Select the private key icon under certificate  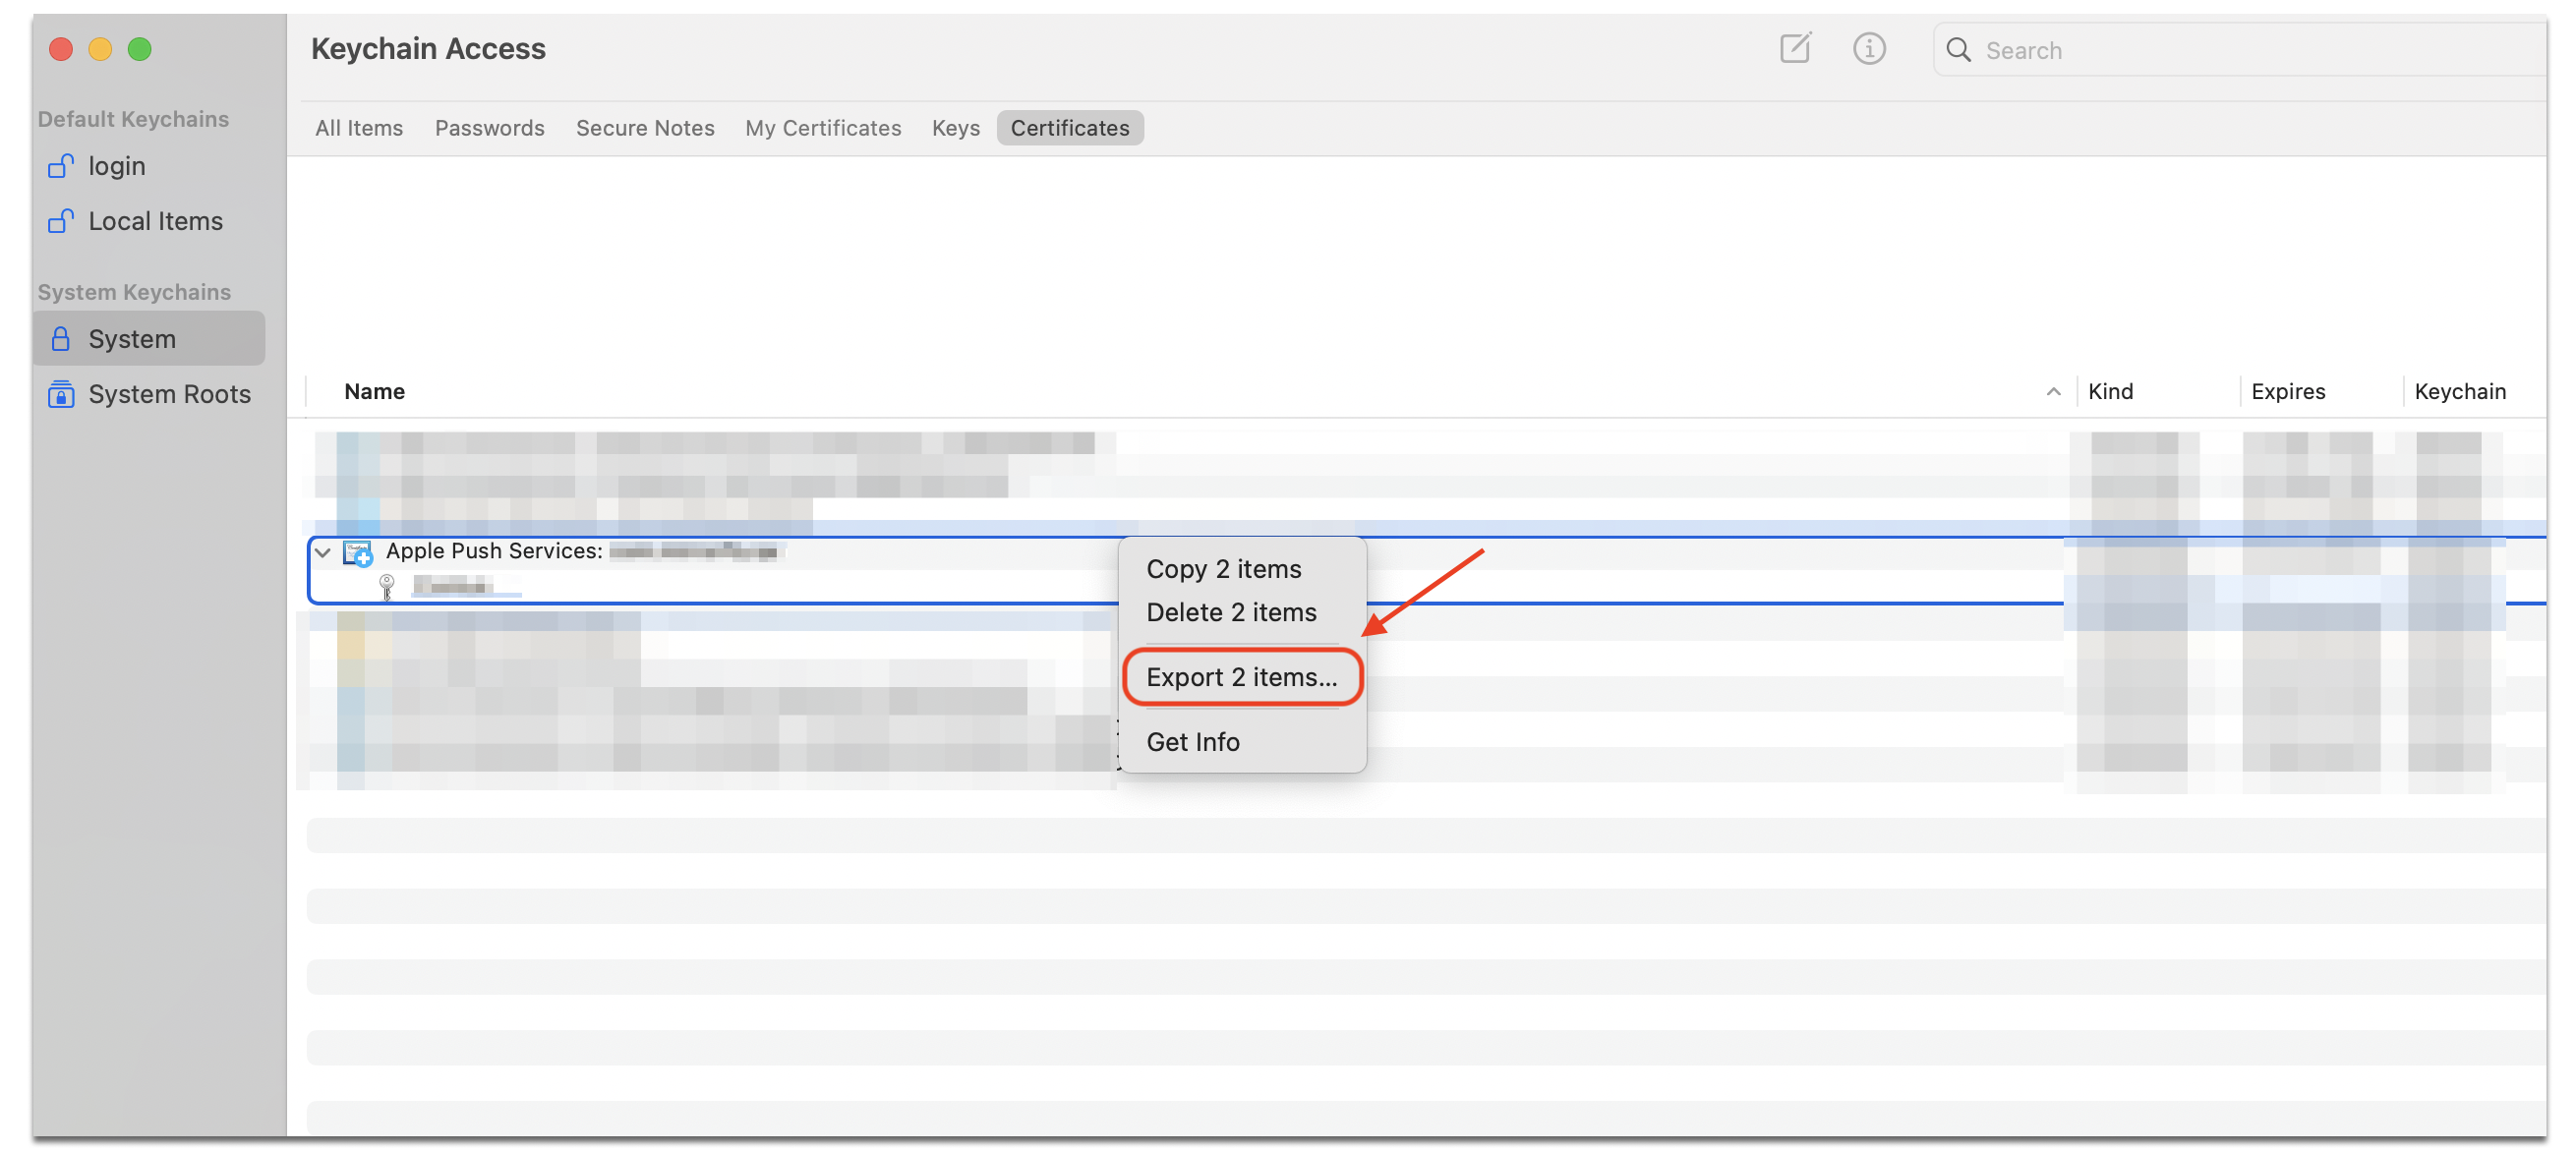387,586
